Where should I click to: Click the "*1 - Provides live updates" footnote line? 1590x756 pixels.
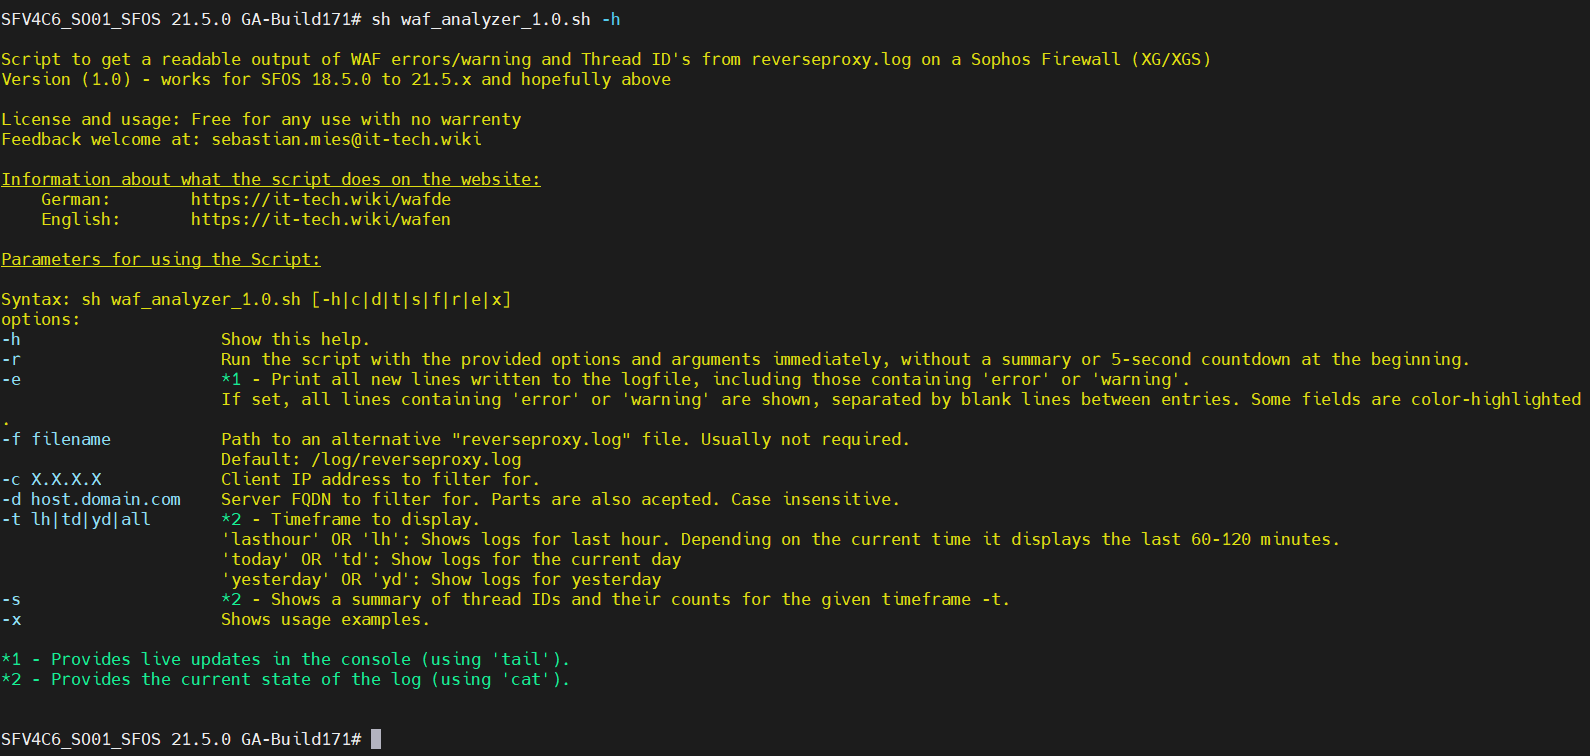click(285, 659)
